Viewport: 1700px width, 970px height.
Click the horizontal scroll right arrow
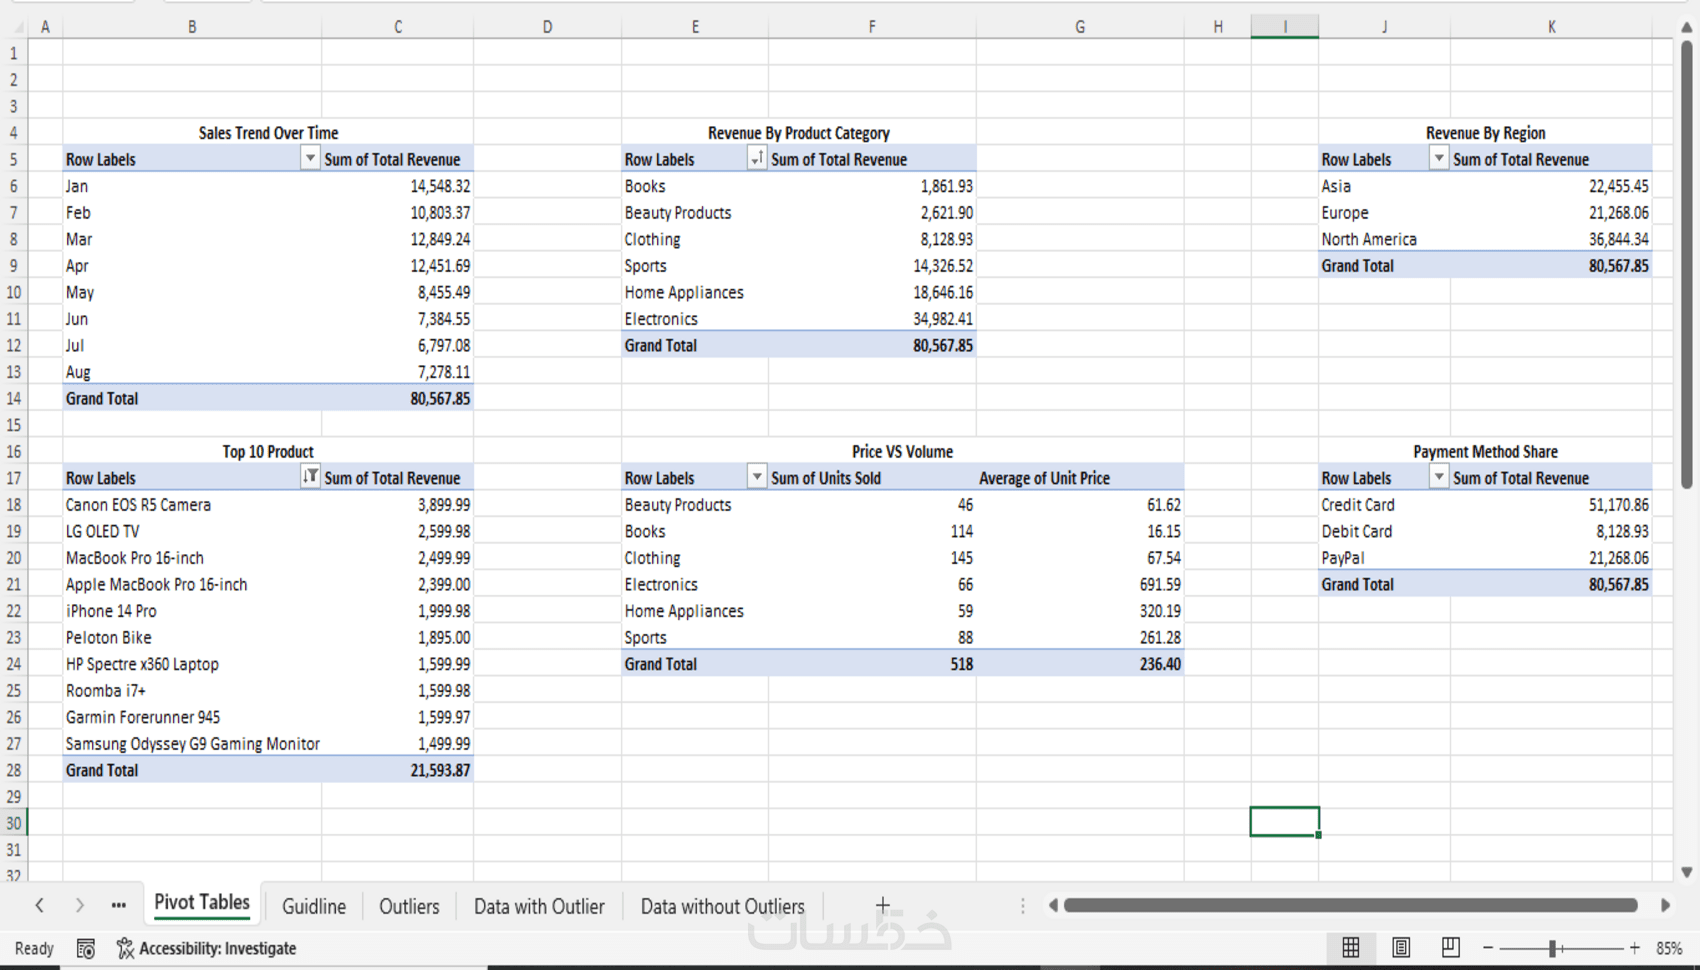1665,905
